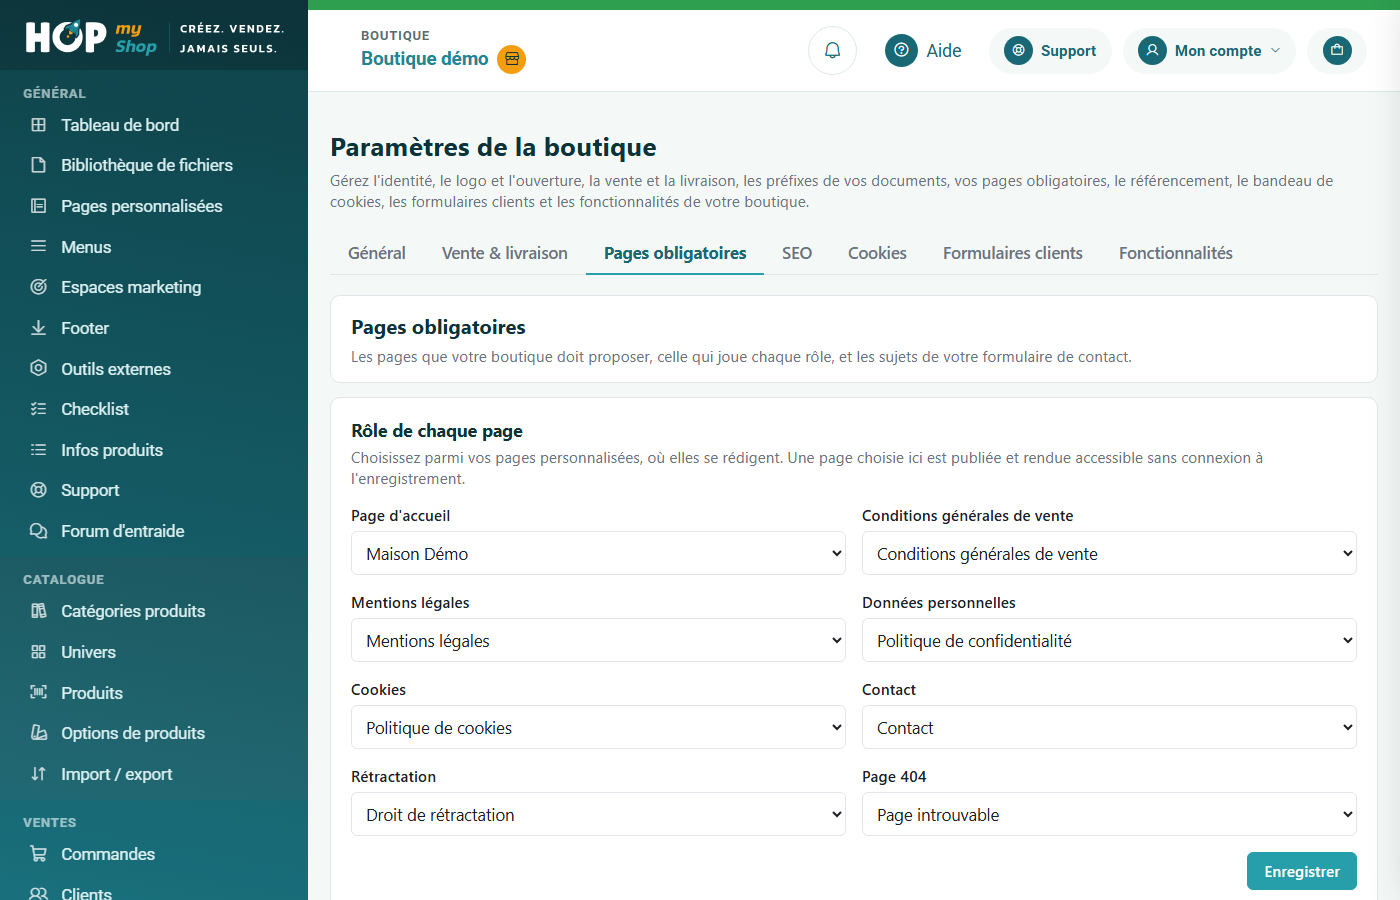
Task: Switch to the Général tab
Action: pos(377,253)
